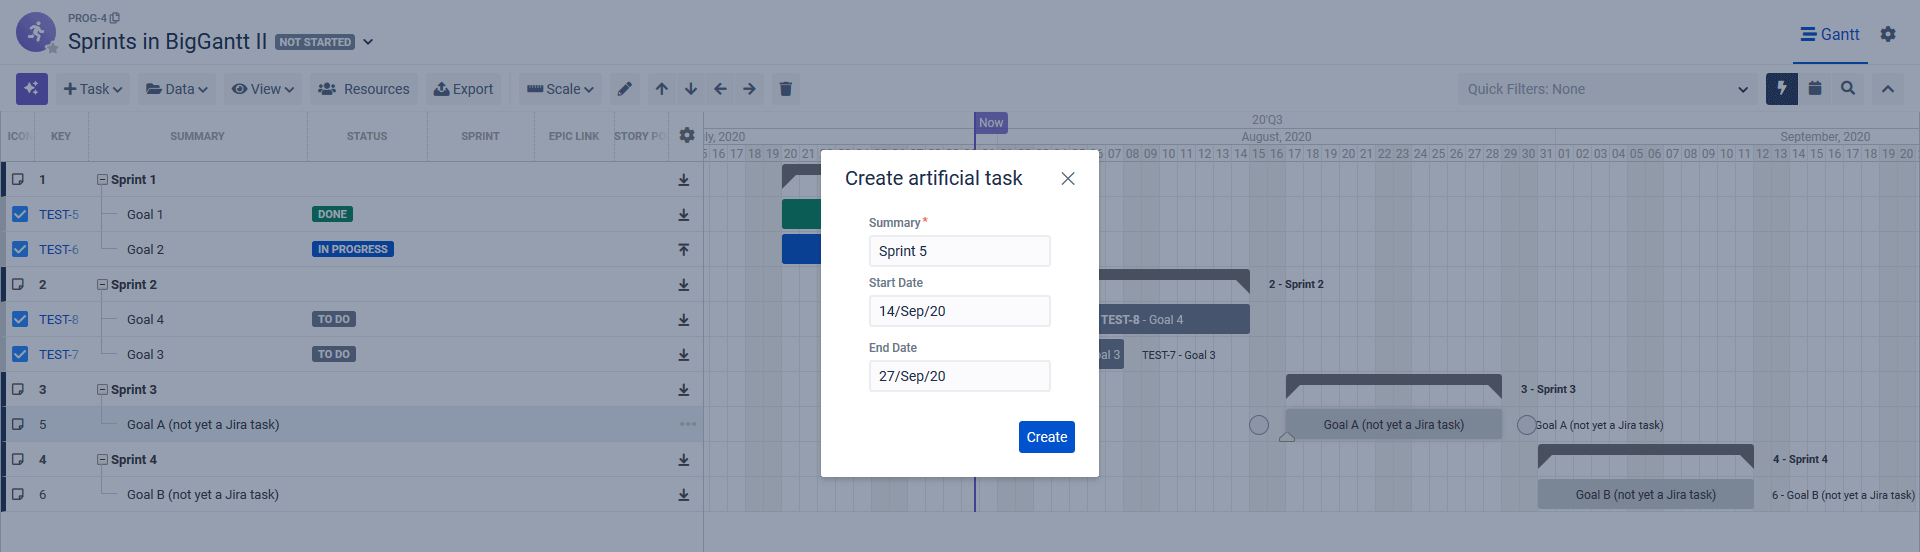Click the Export button
The height and width of the screenshot is (552, 1920).
tap(463, 89)
